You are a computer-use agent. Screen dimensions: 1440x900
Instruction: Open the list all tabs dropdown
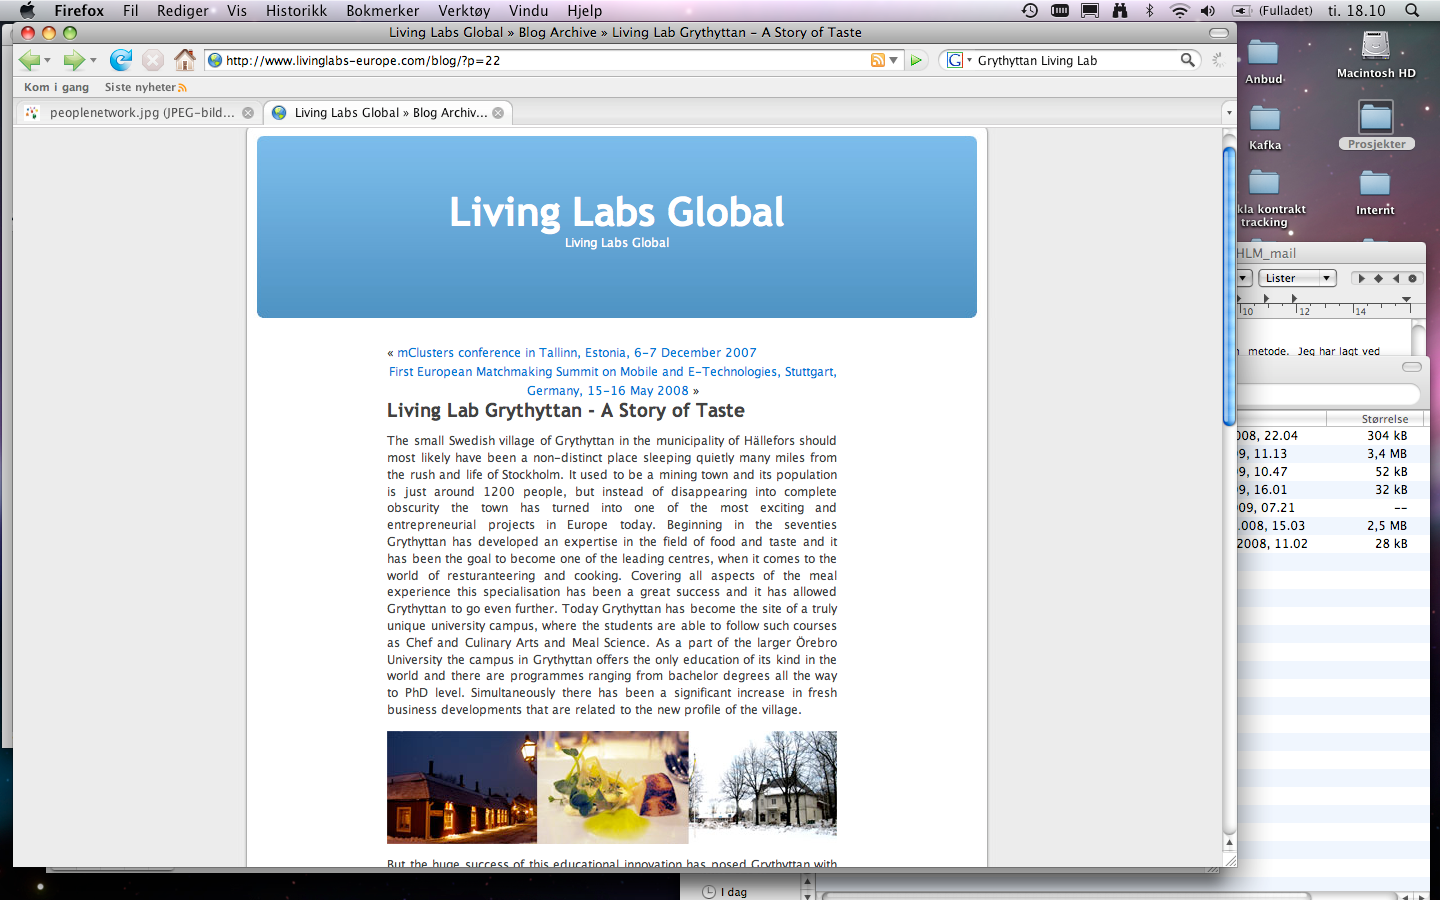click(1229, 113)
